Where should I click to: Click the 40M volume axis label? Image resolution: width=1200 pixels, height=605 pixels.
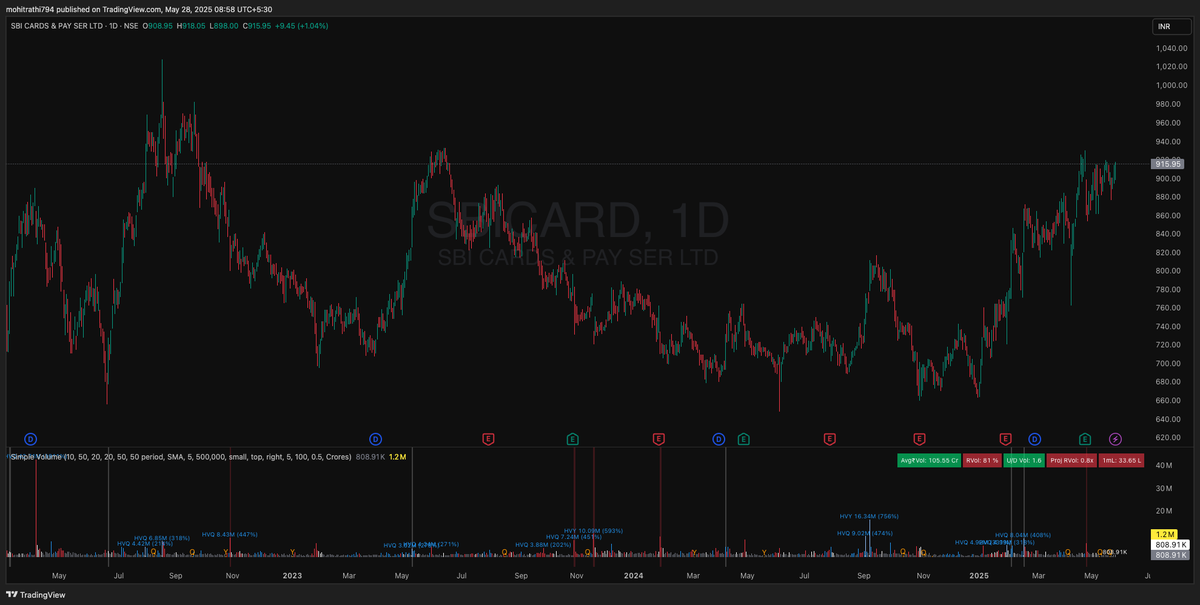coord(1165,466)
